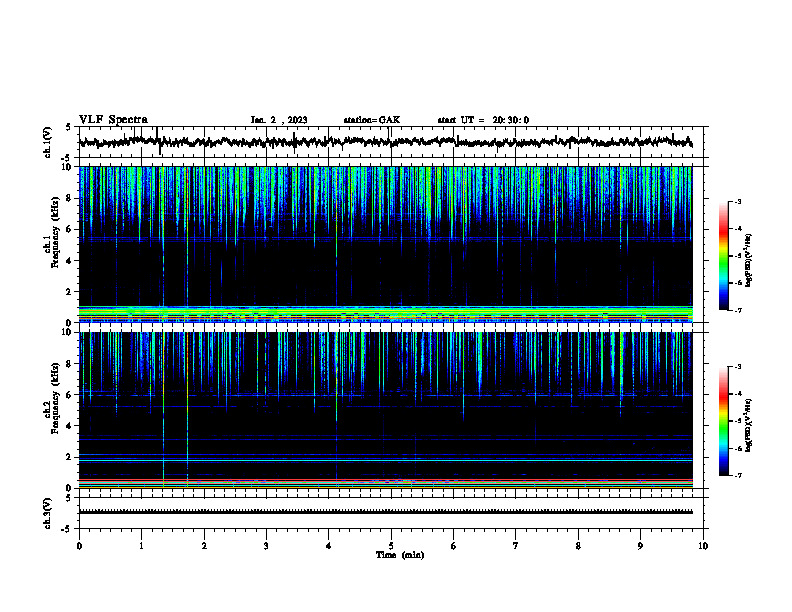Click the ch.1(V) axis label at top

click(x=48, y=142)
